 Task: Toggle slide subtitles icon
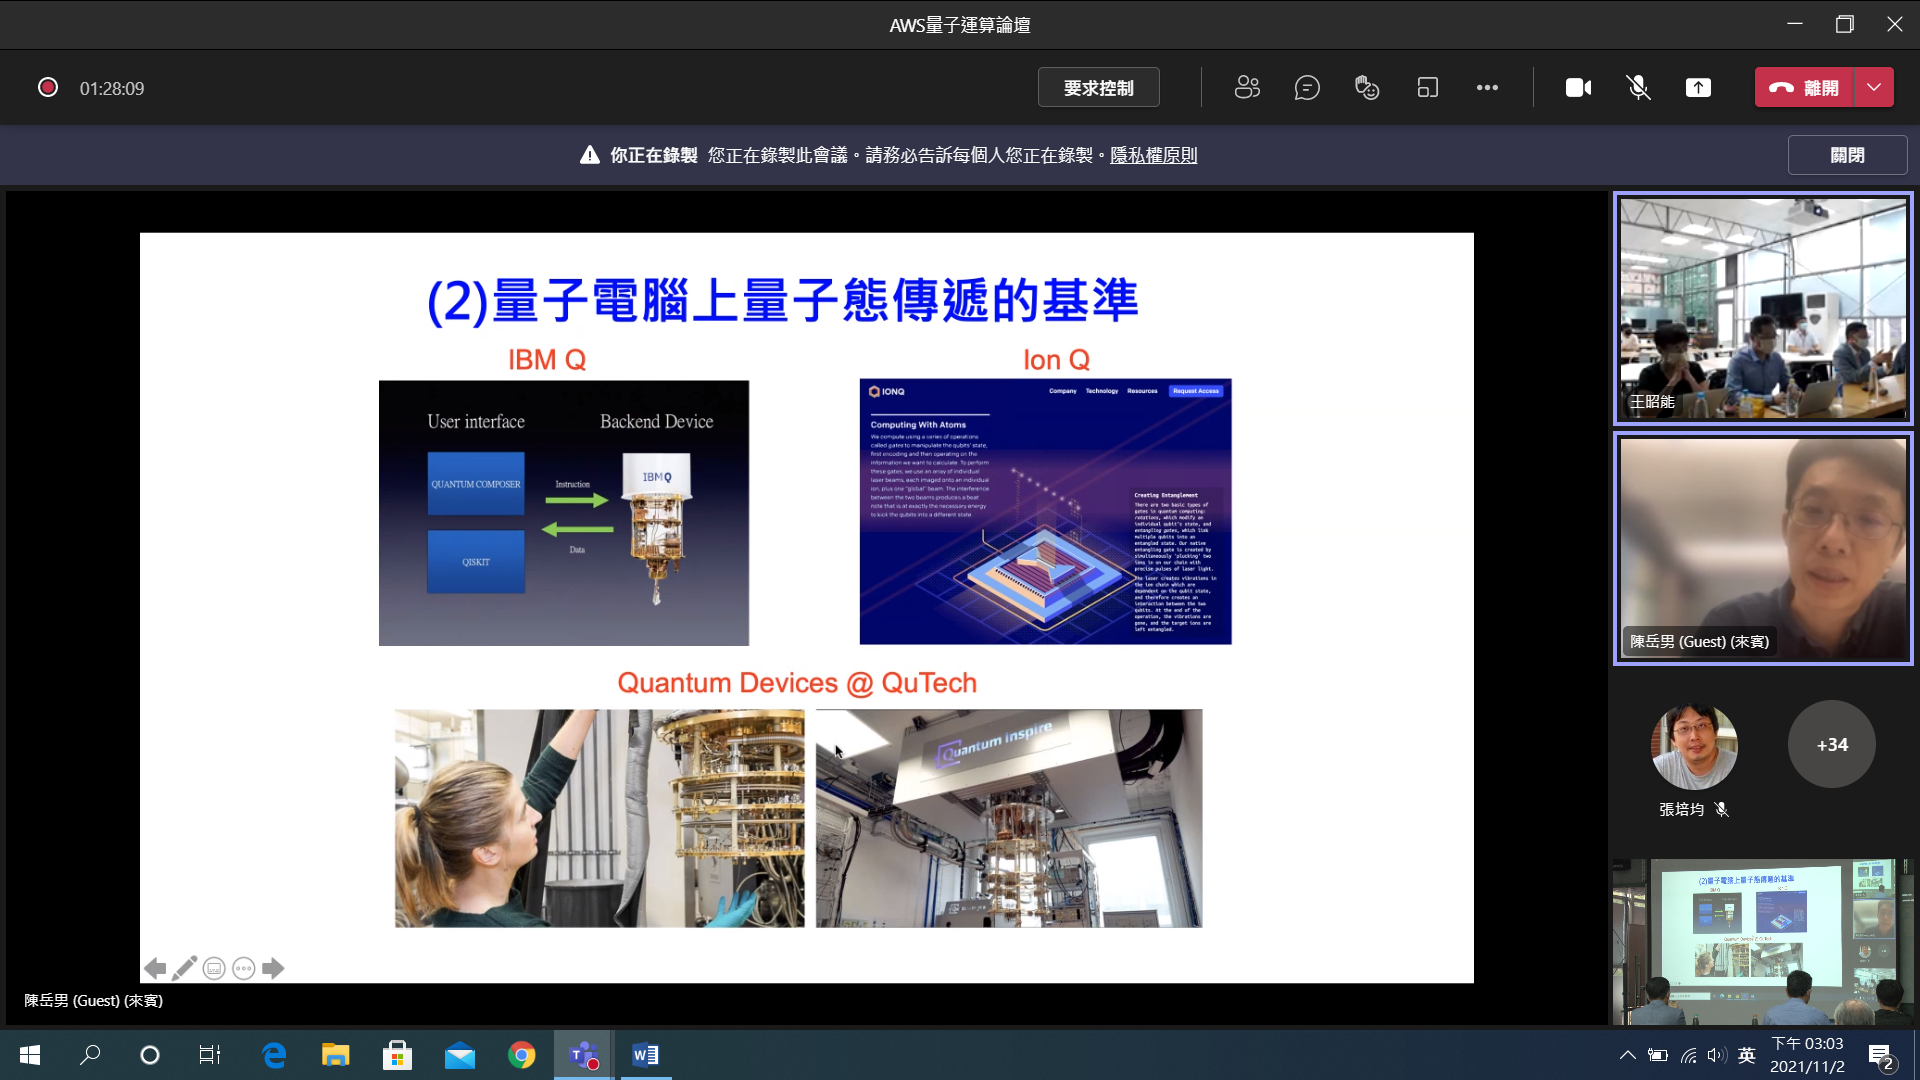213,968
